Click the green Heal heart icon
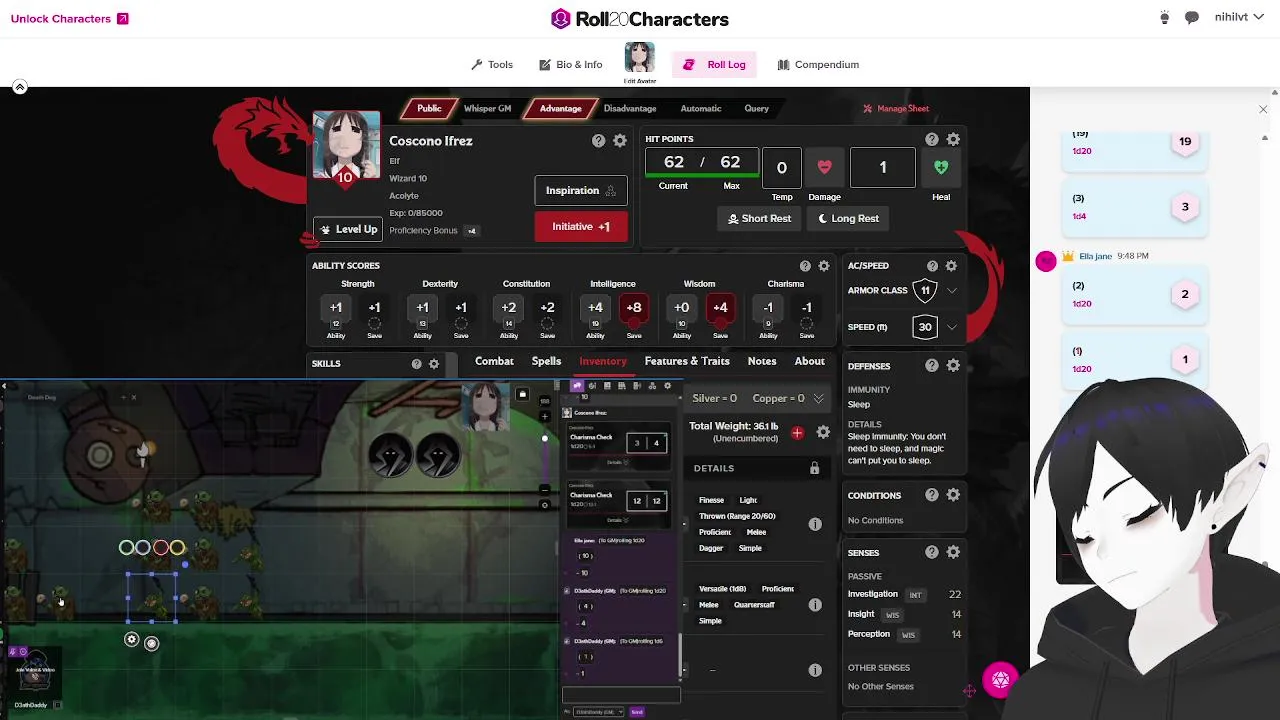1280x720 pixels. [941, 167]
